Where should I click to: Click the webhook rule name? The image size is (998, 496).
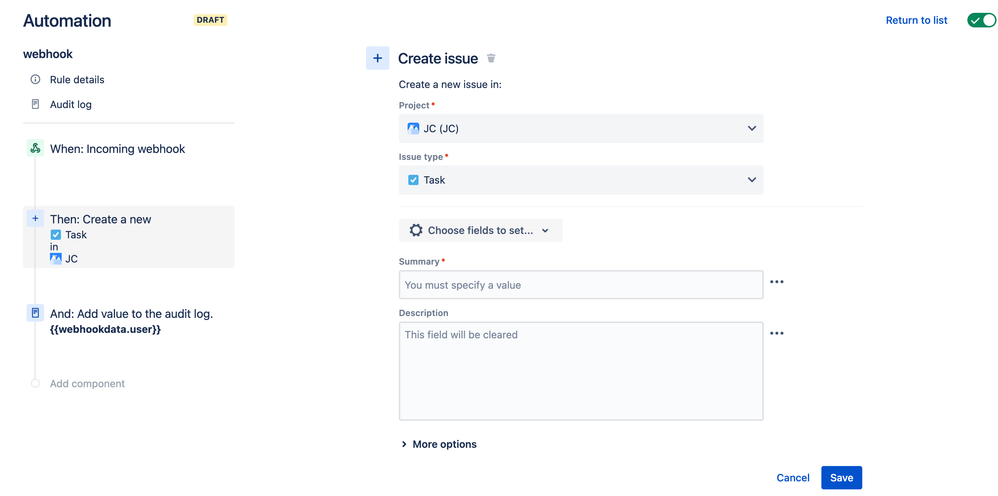(48, 54)
